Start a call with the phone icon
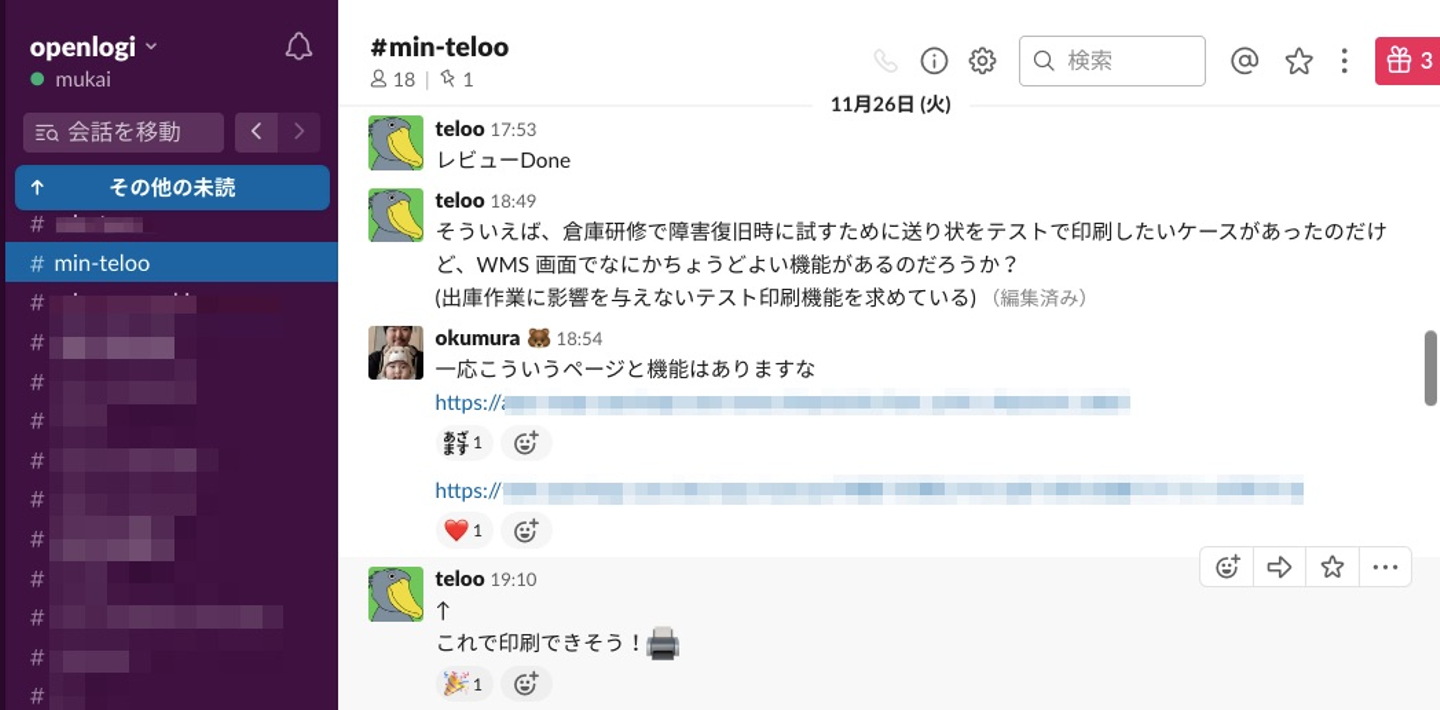The width and height of the screenshot is (1440, 710). [x=885, y=61]
